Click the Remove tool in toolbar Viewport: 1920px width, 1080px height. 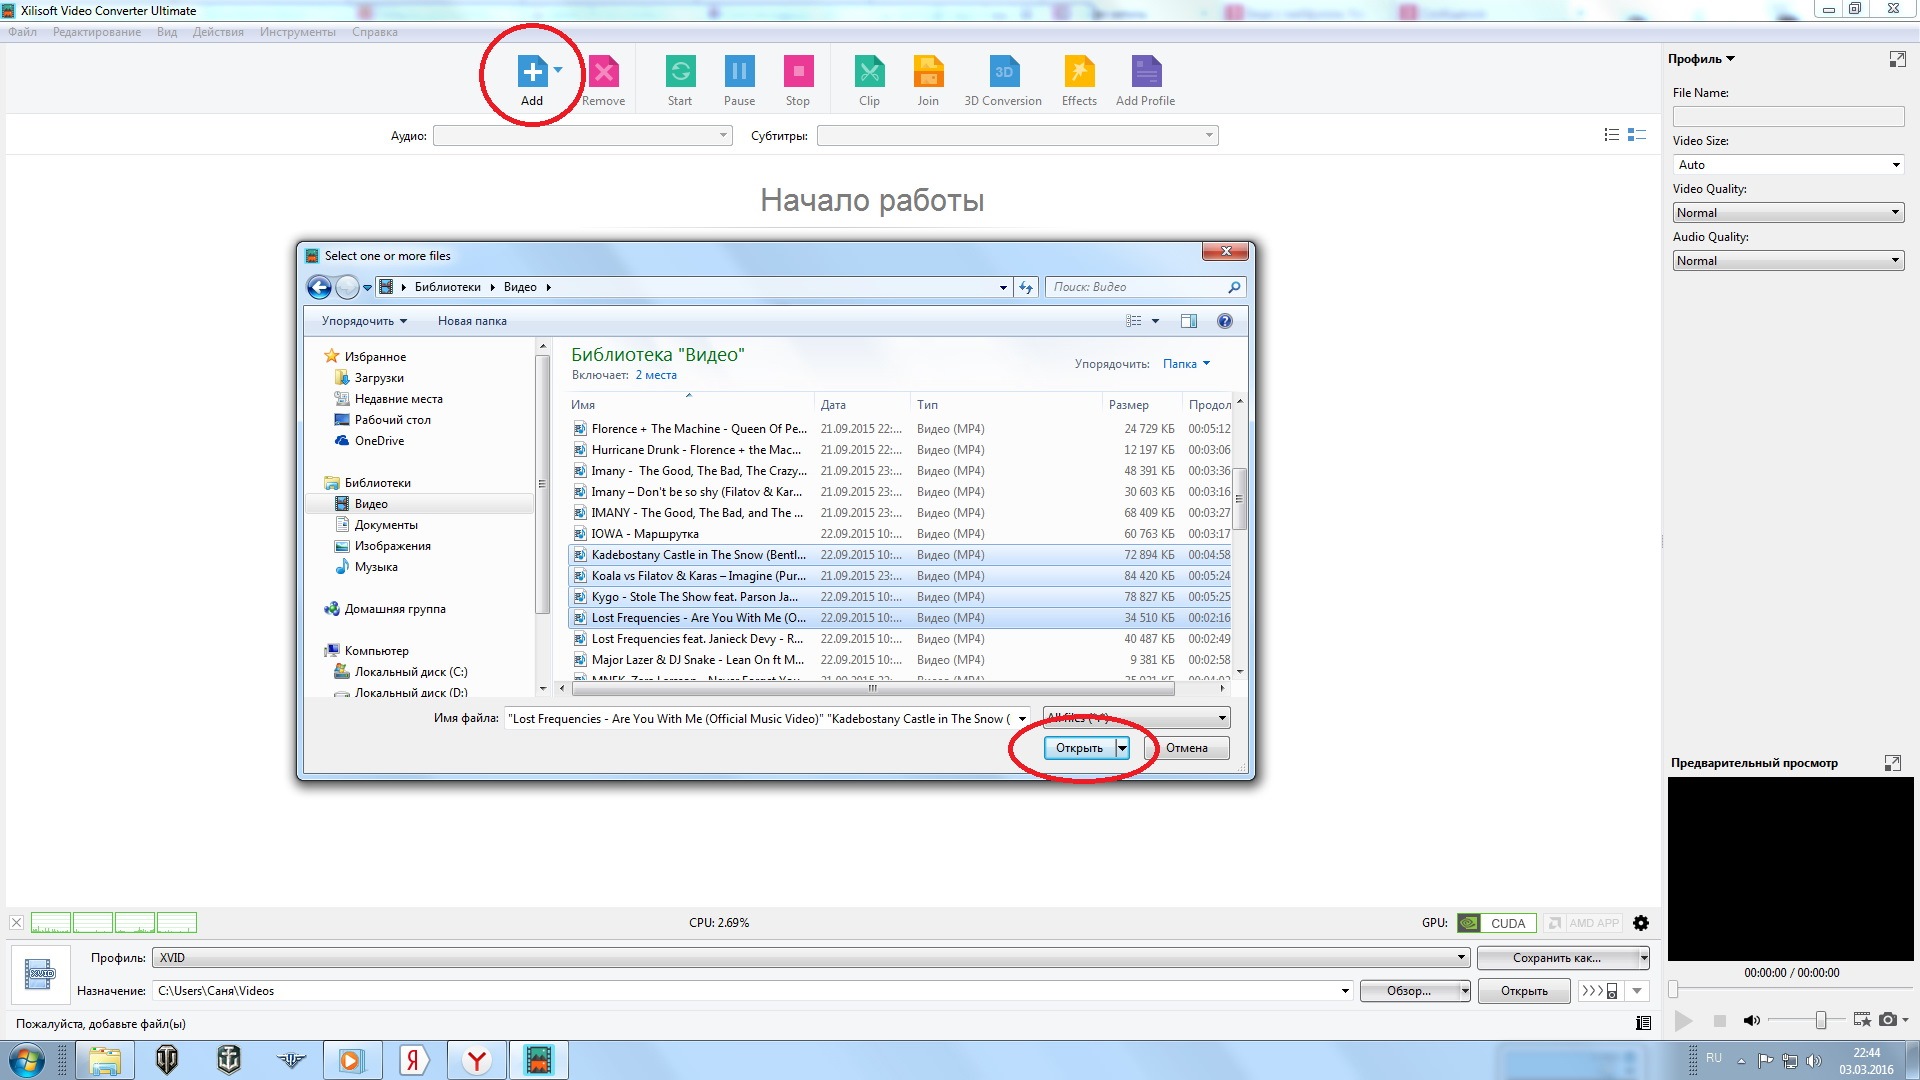(x=604, y=73)
